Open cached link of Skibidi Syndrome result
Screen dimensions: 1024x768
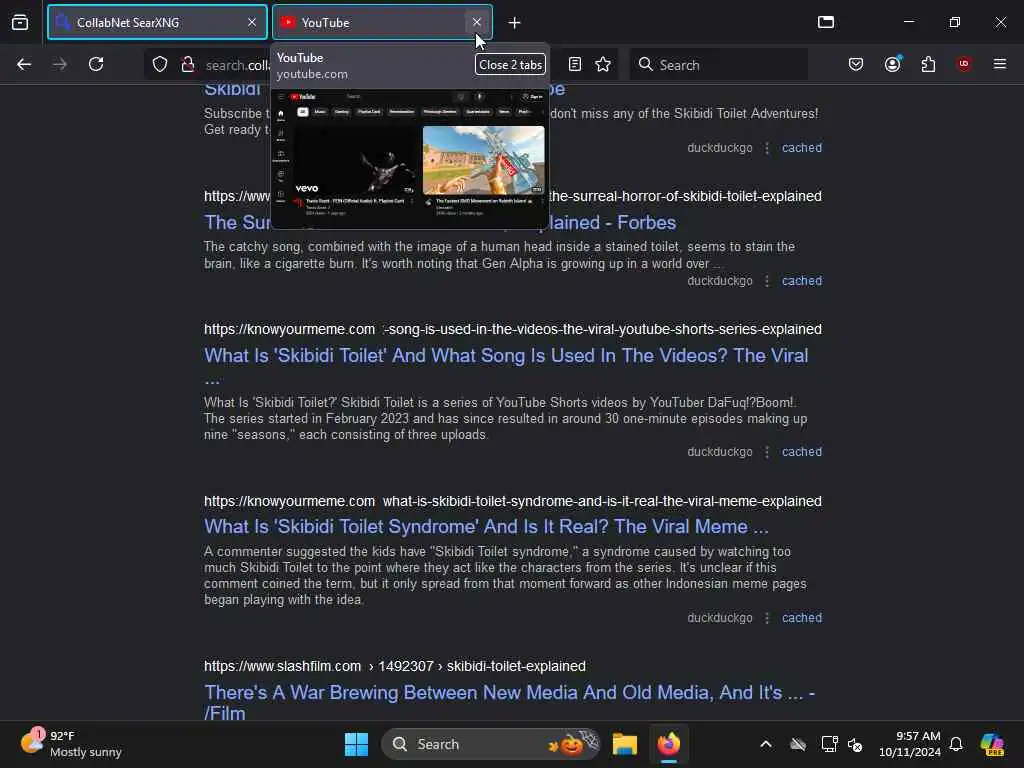[802, 618]
